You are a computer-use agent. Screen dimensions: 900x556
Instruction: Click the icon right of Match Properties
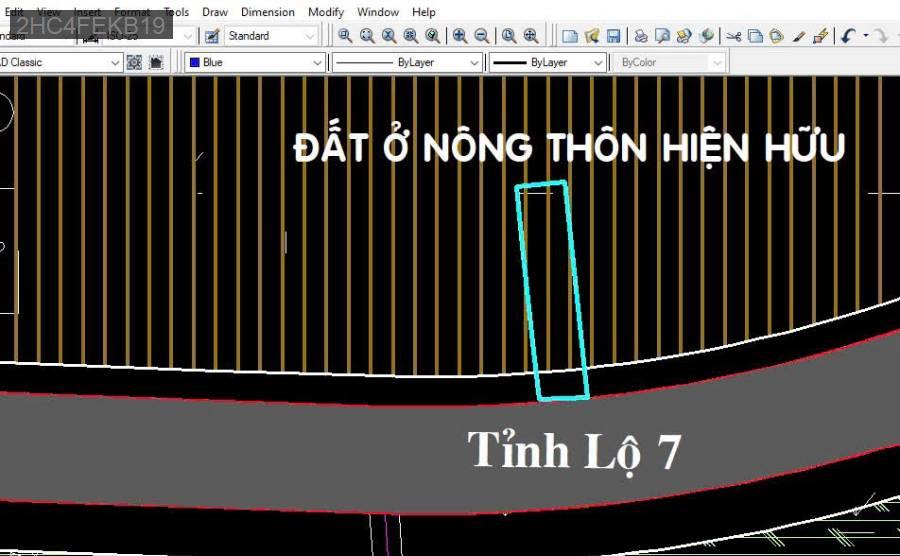coord(821,36)
